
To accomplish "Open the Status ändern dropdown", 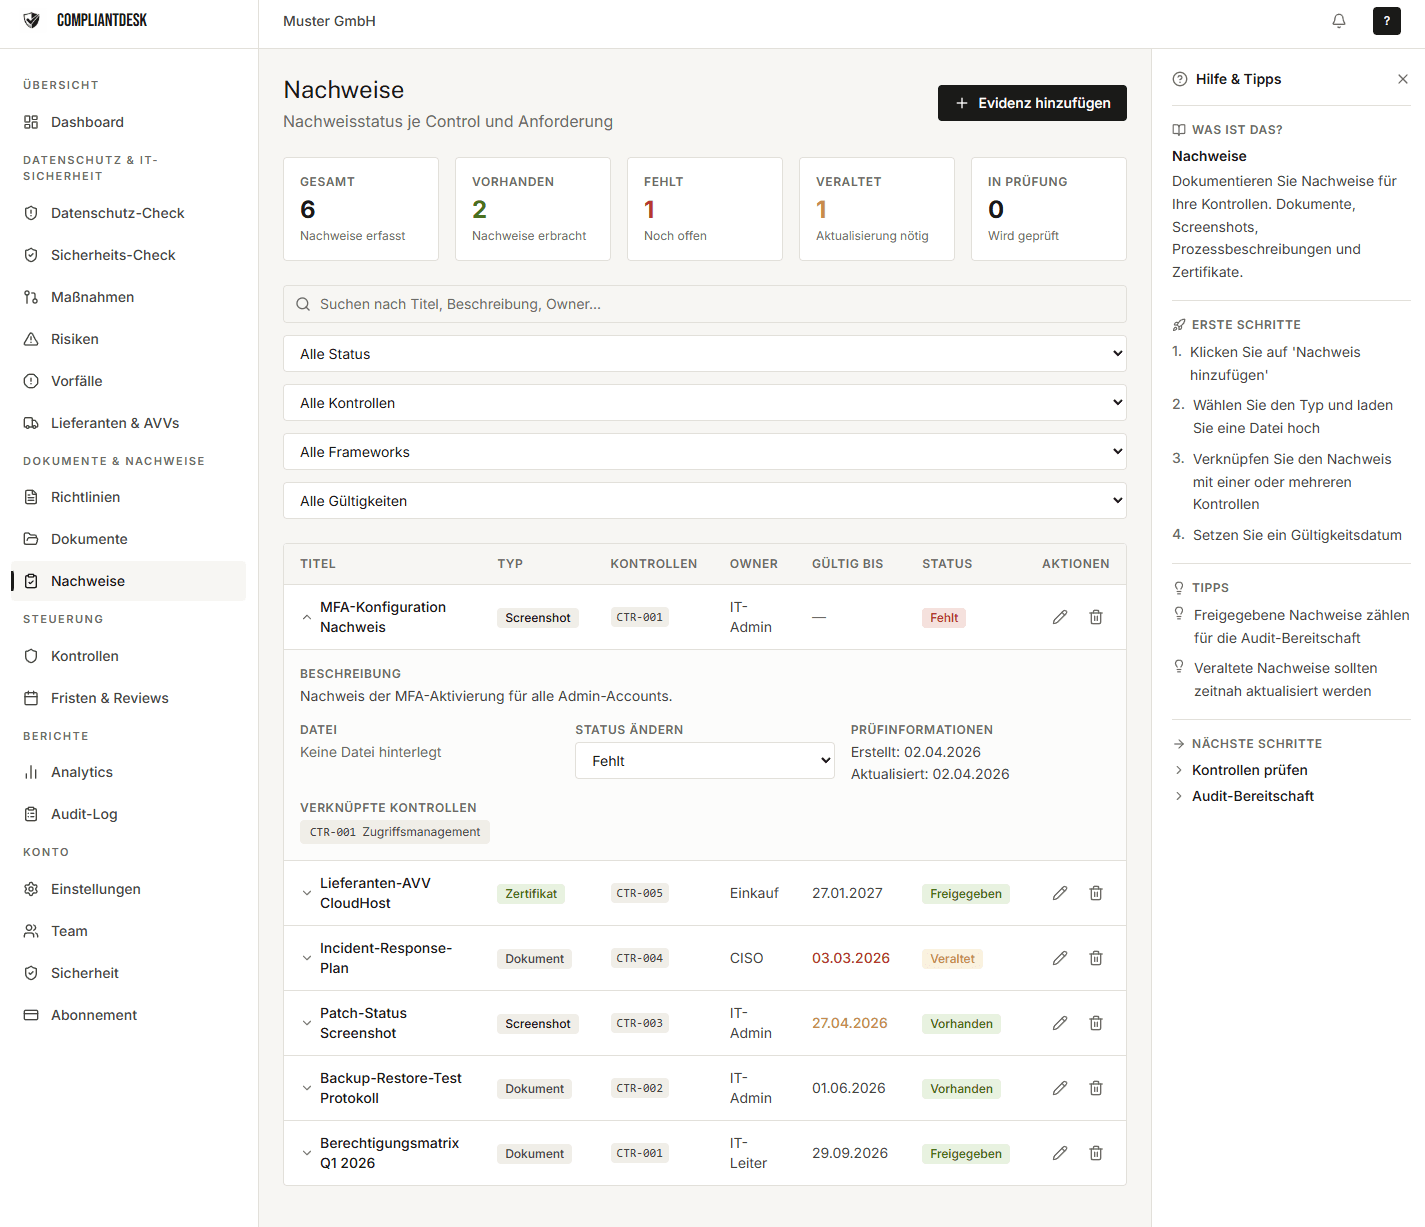I will [704, 761].
